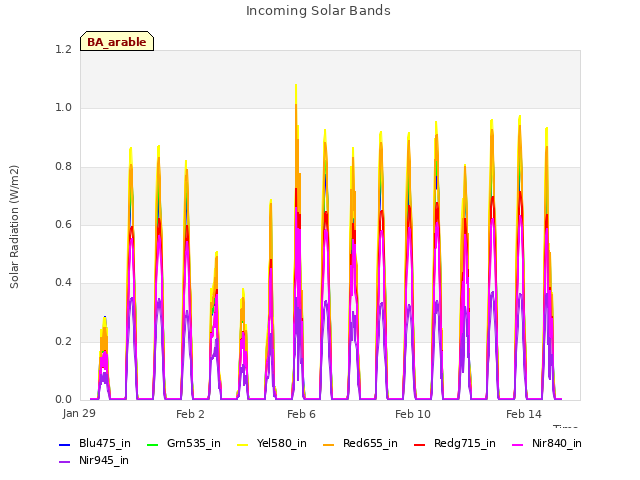Click the purple Nir945_in legend swatch
The image size is (640, 480).
pos(65,462)
